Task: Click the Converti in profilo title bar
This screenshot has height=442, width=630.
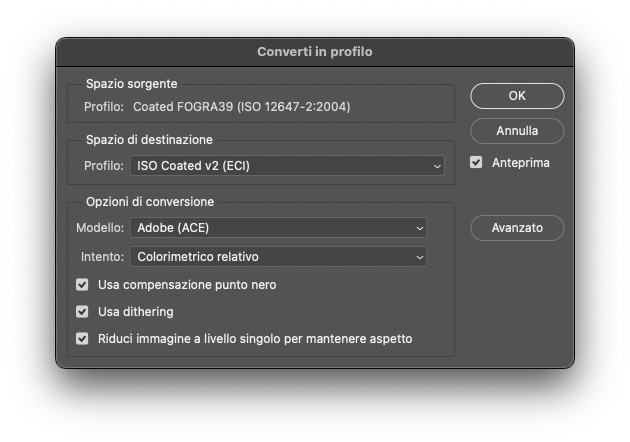Action: 315,52
